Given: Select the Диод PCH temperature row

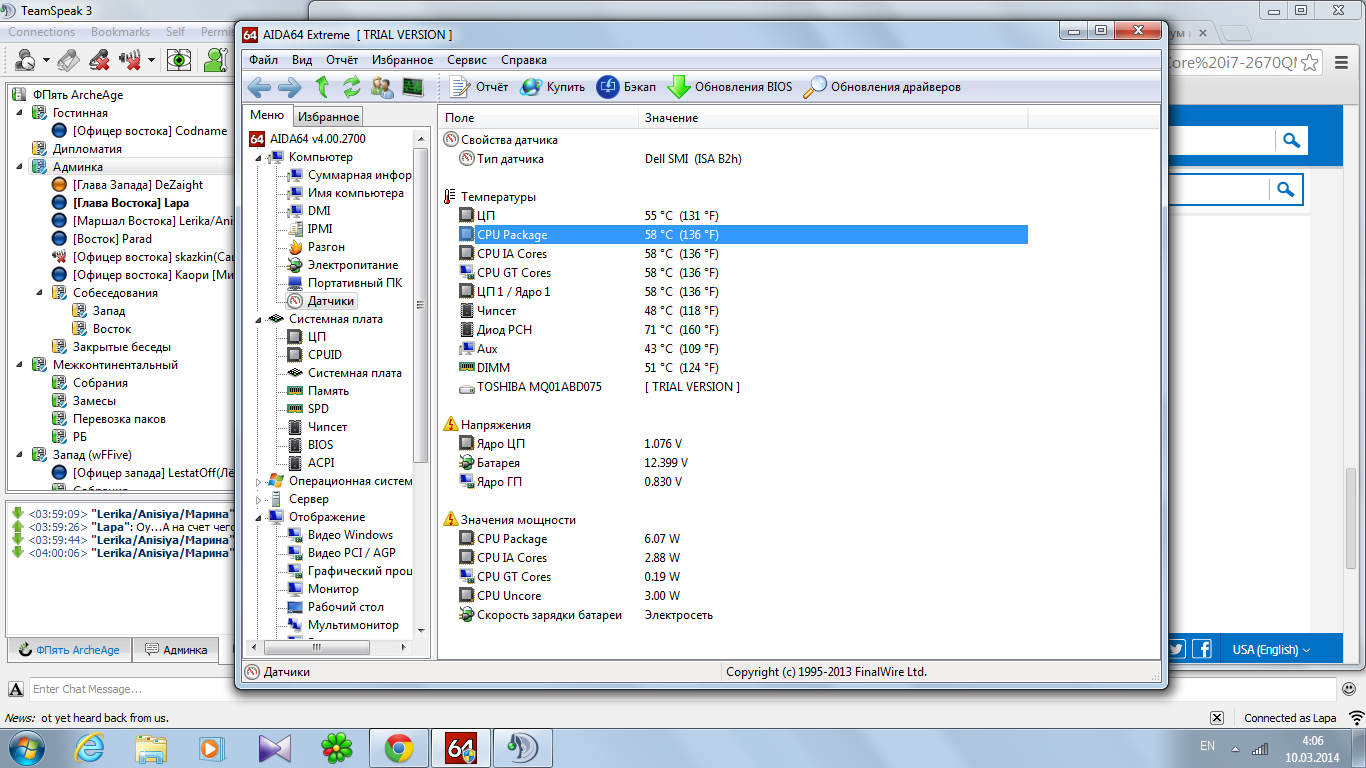Looking at the screenshot, I should click(743, 329).
